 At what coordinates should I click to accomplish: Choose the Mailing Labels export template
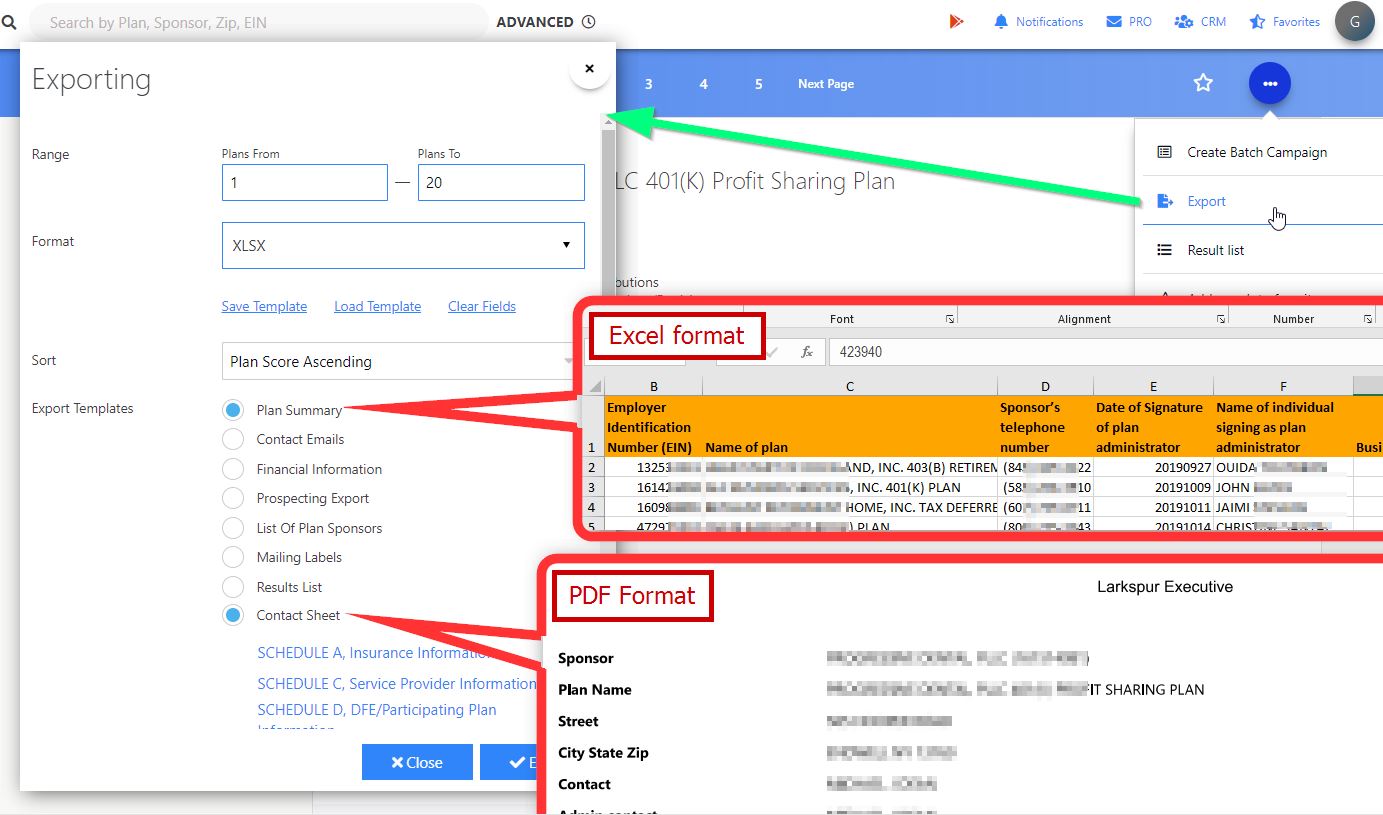(233, 557)
